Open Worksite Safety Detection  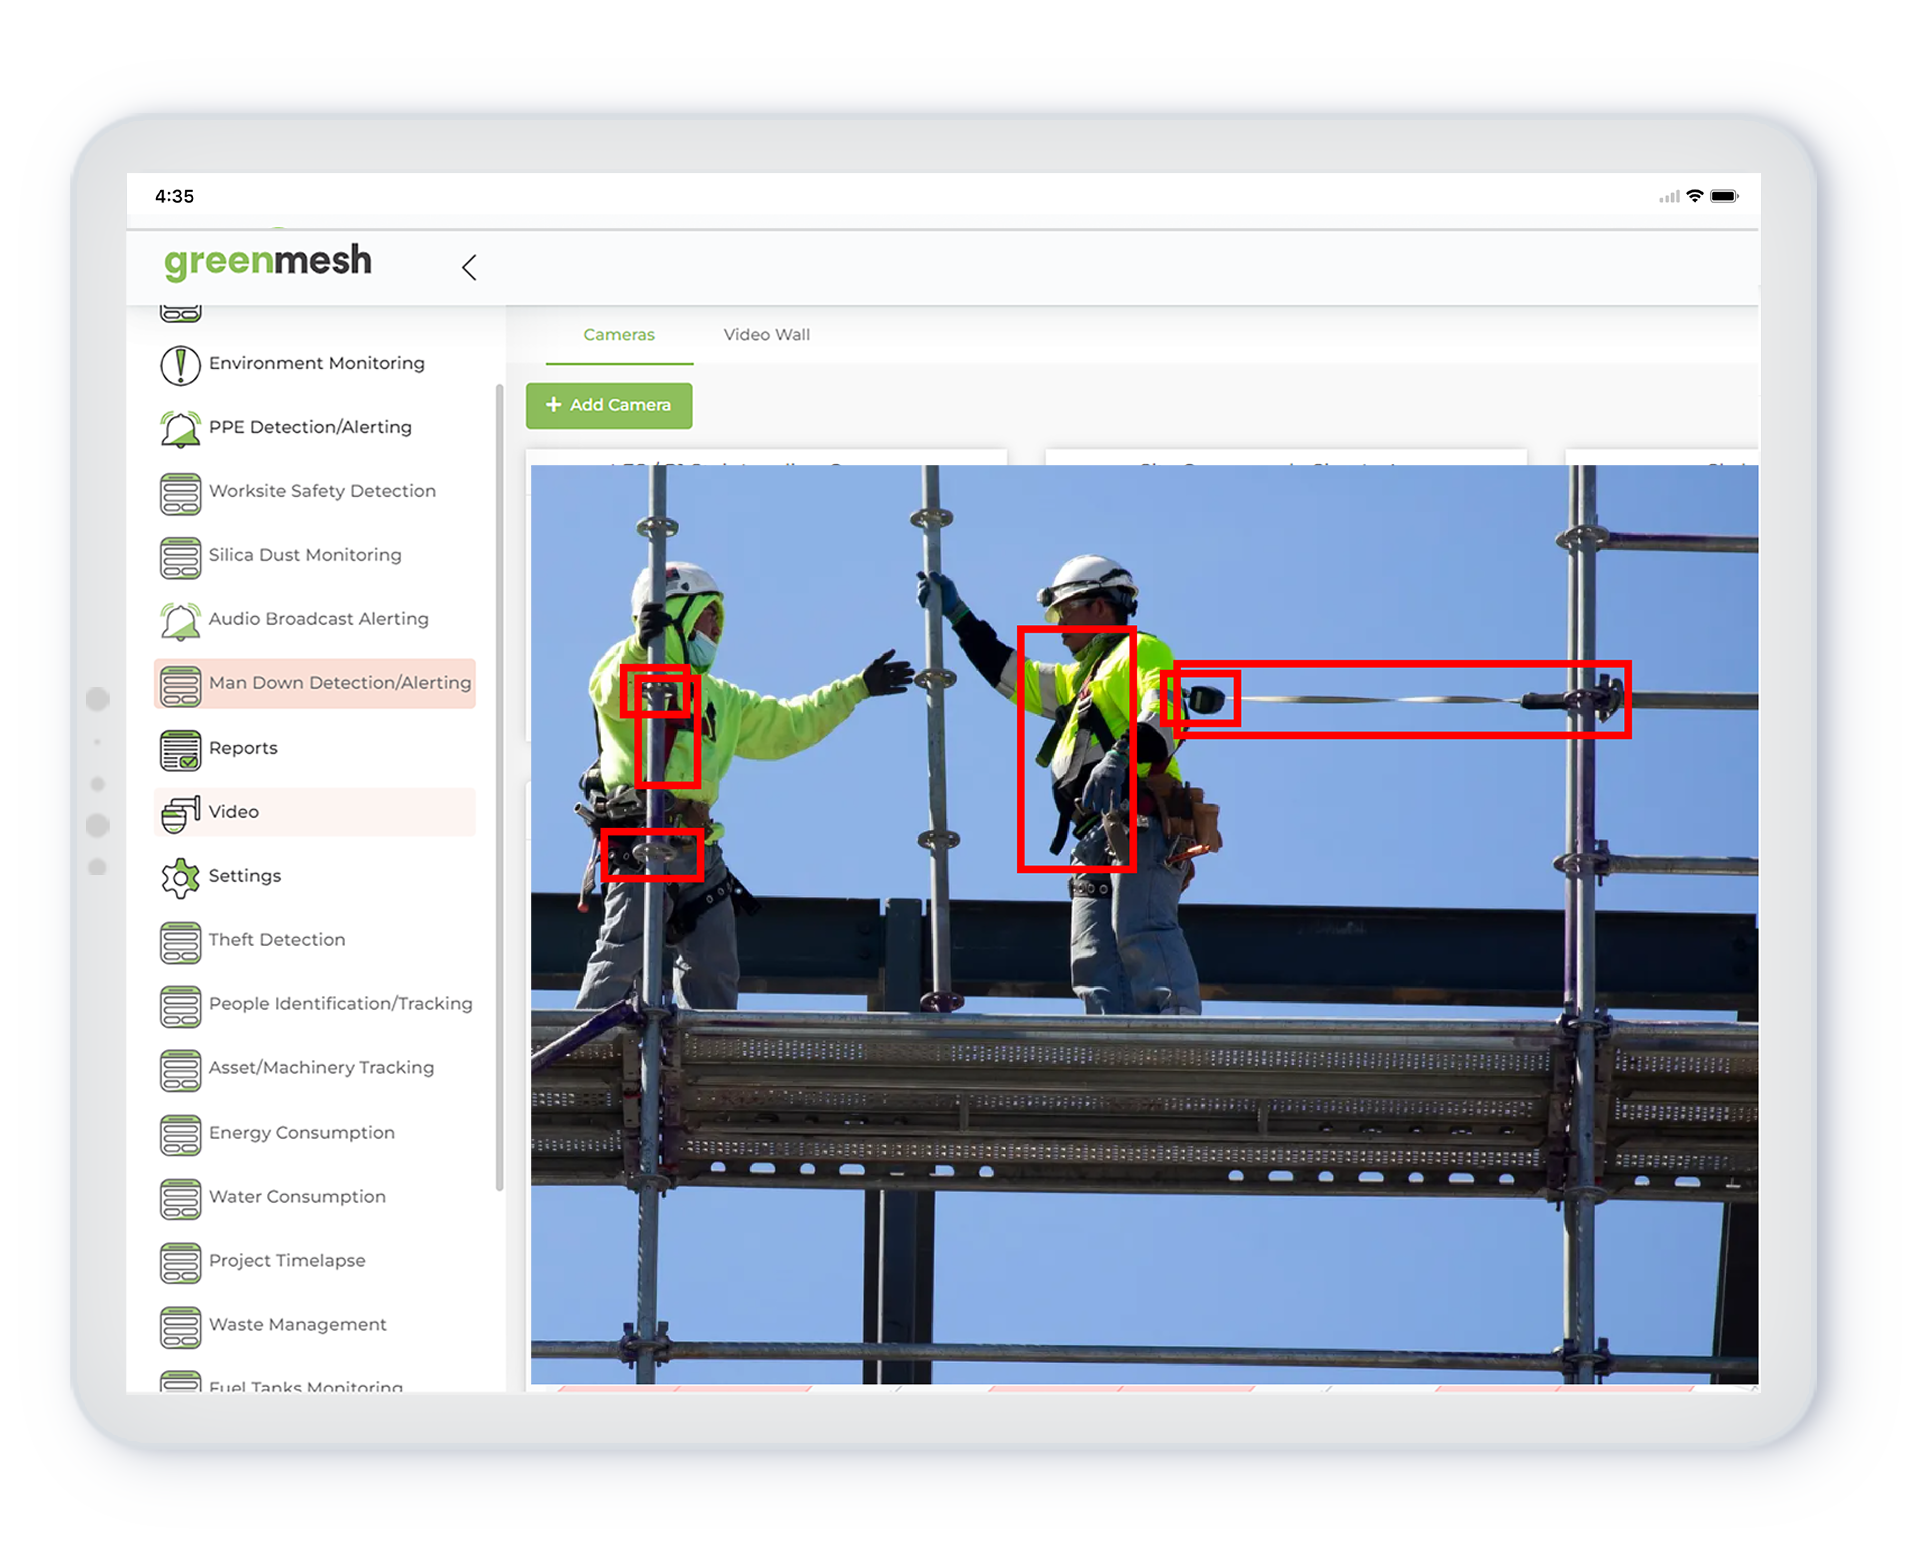pos(322,491)
